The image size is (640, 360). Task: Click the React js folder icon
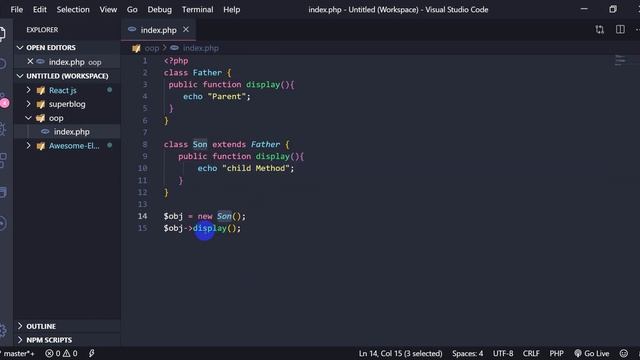tap(40, 91)
